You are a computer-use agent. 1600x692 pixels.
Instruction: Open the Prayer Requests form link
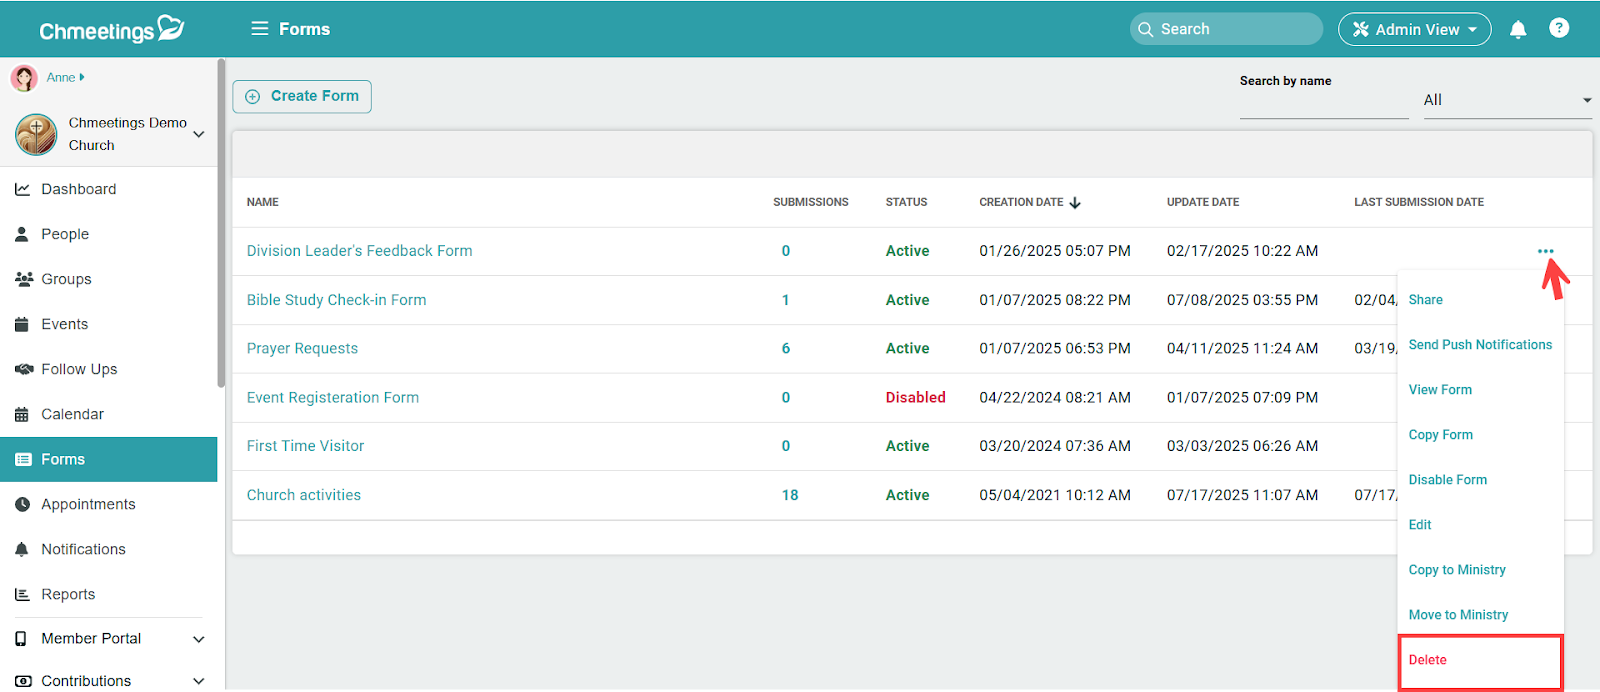pyautogui.click(x=302, y=348)
